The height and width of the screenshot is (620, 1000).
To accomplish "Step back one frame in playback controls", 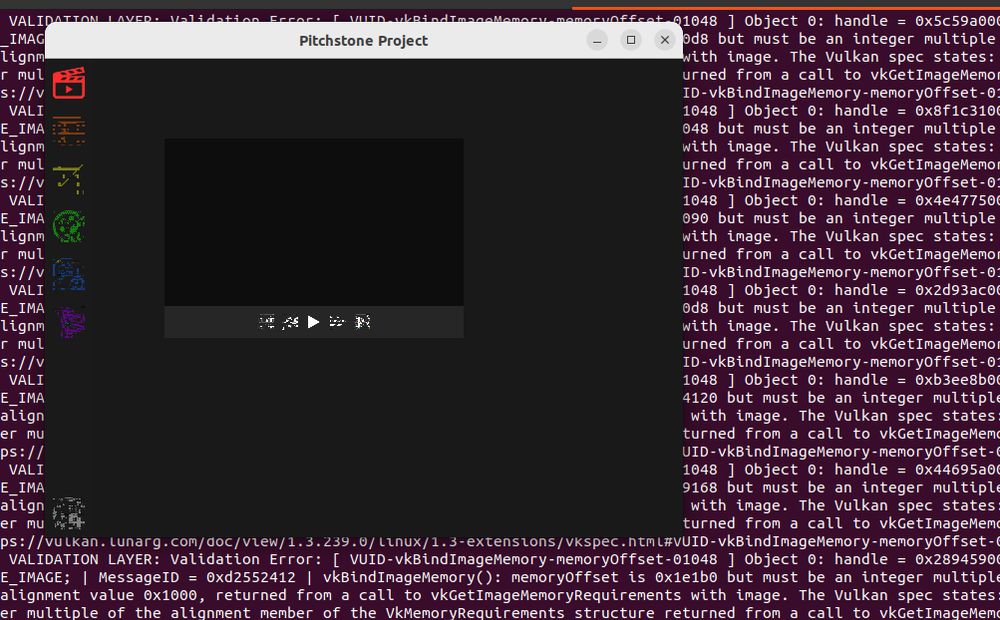I will click(289, 322).
